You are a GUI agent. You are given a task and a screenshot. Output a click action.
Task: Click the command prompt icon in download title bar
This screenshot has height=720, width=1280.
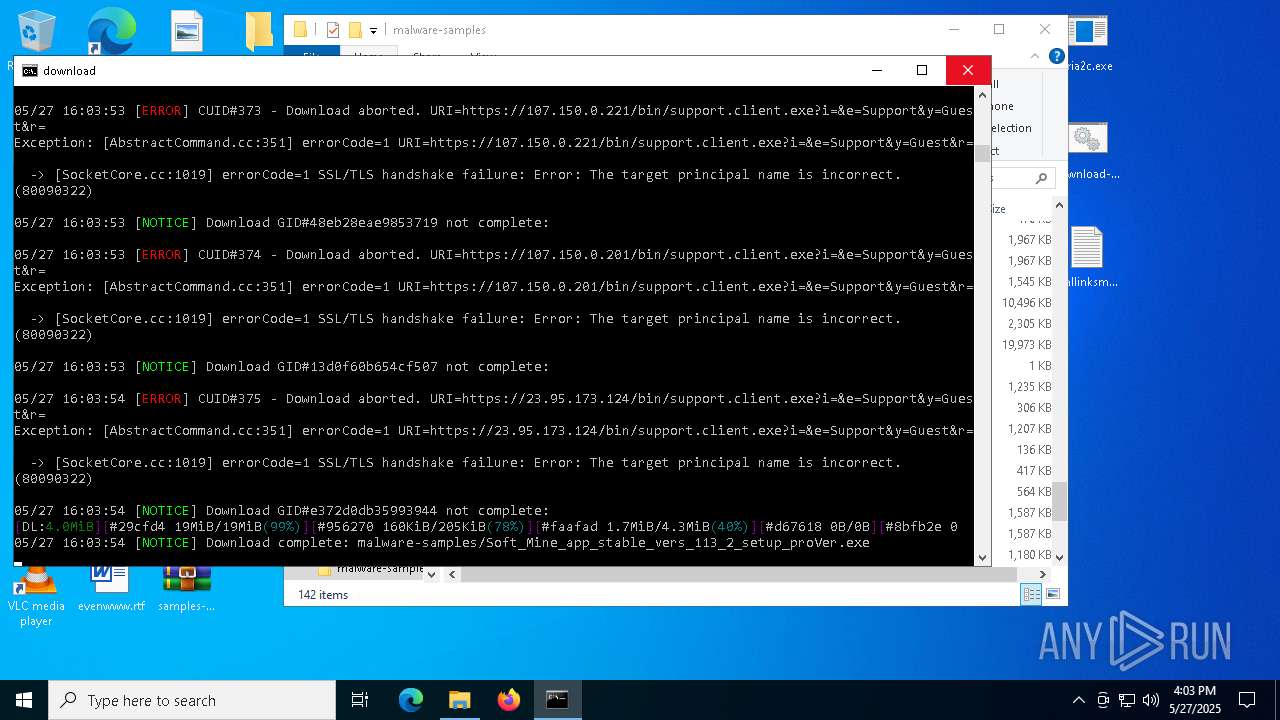pyautogui.click(x=30, y=71)
